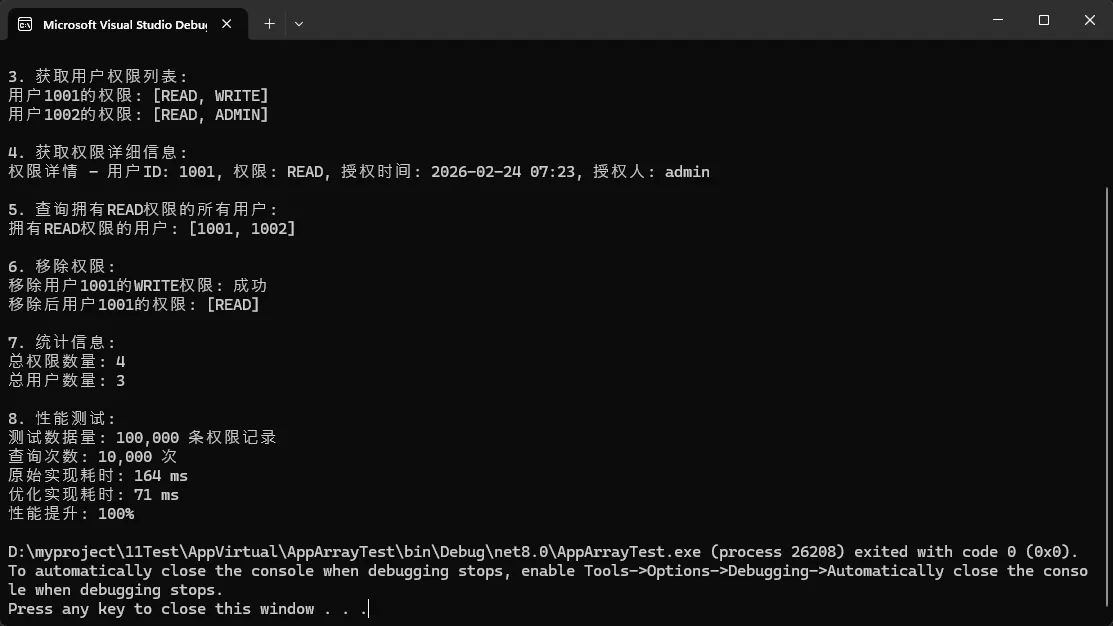Open a new tab with the plus button
The width and height of the screenshot is (1113, 626).
(269, 23)
